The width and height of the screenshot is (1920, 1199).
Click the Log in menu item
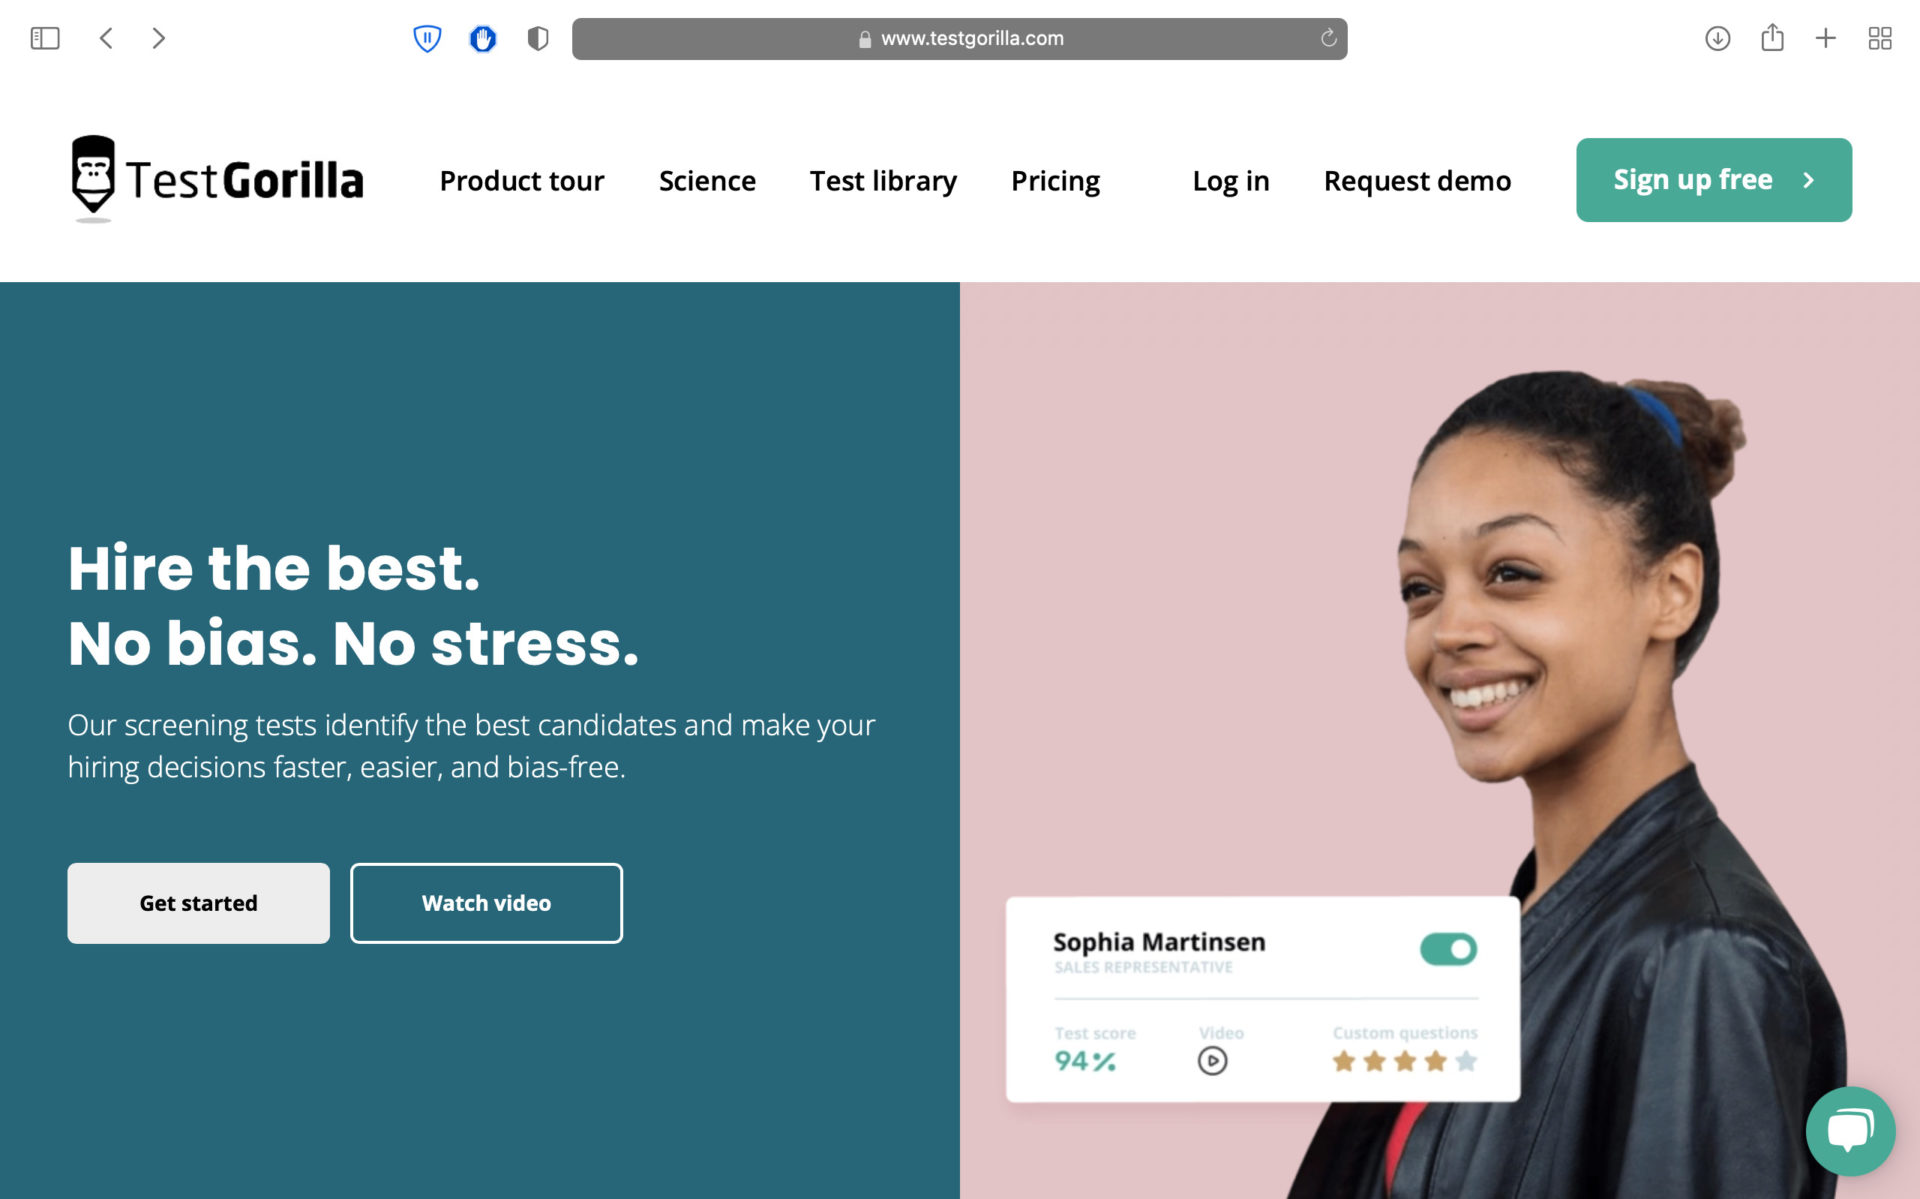1229,180
